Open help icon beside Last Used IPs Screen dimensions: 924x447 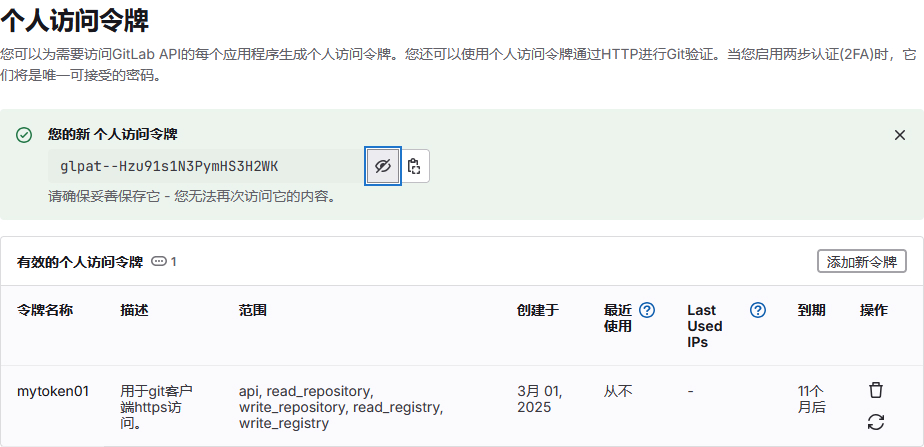758,310
